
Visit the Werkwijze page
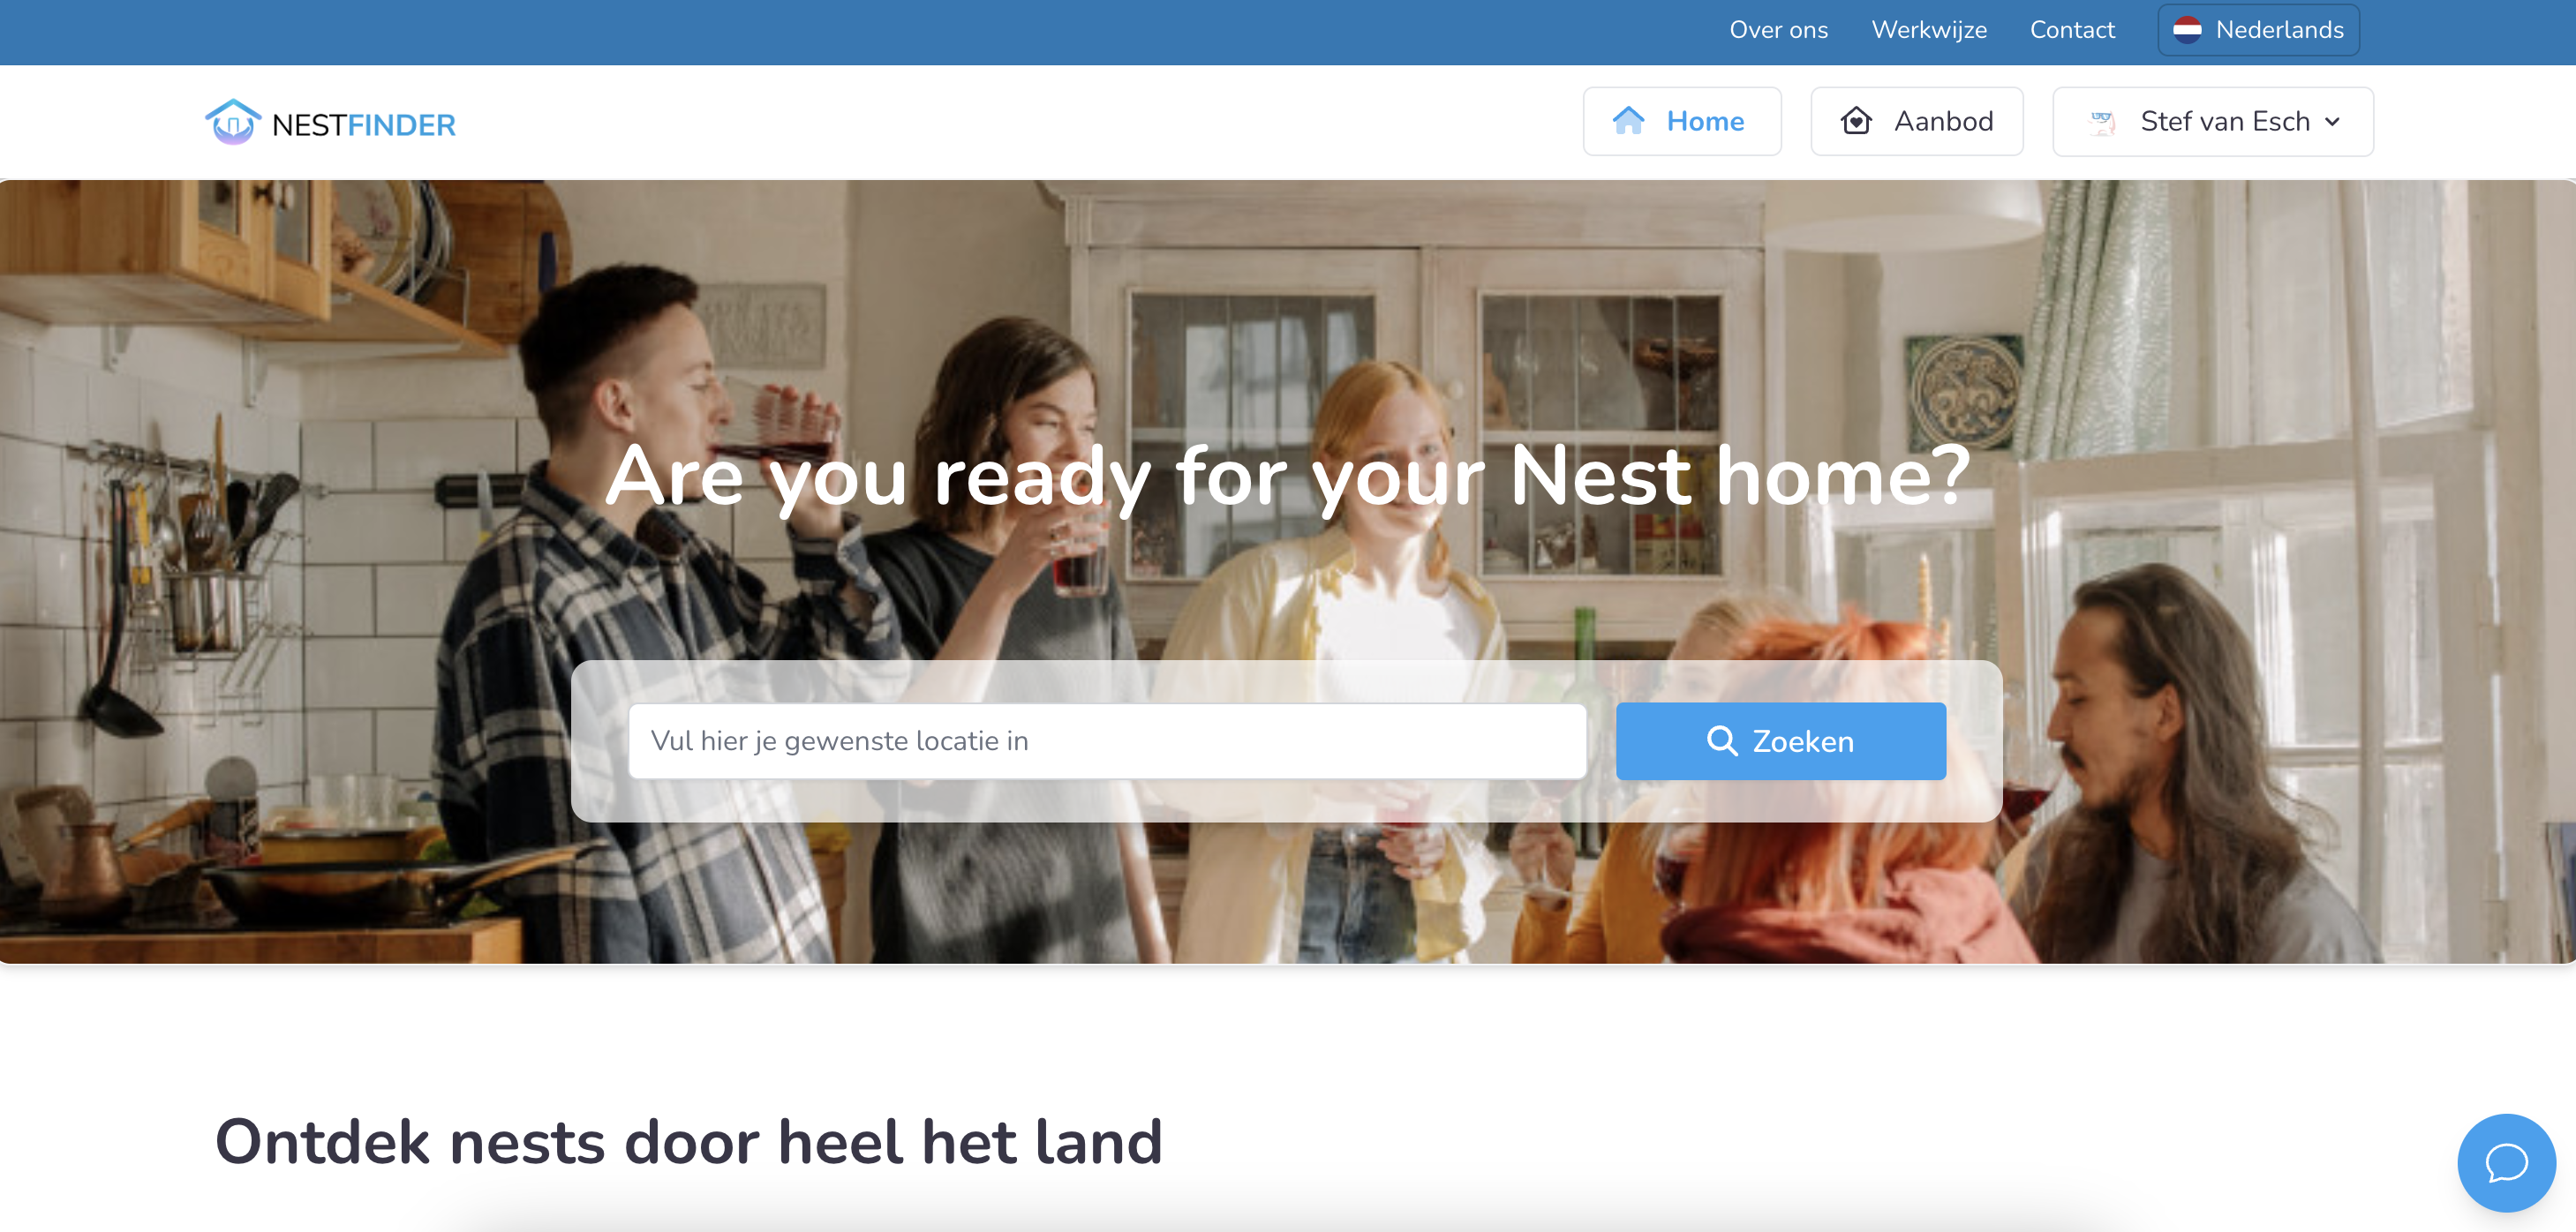(x=1929, y=30)
